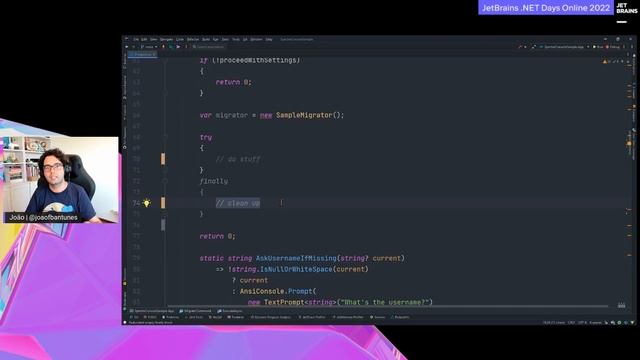
Task: Click the '// clean up' comment
Action: pos(238,203)
